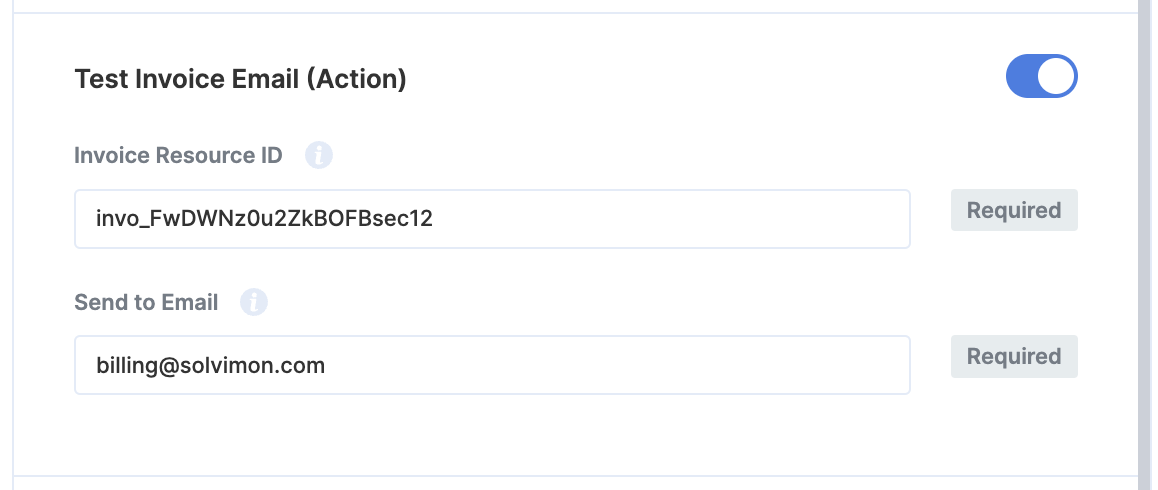Viewport: 1158px width, 490px height.
Task: Click the word (Action) in the section title
Action: [355, 79]
